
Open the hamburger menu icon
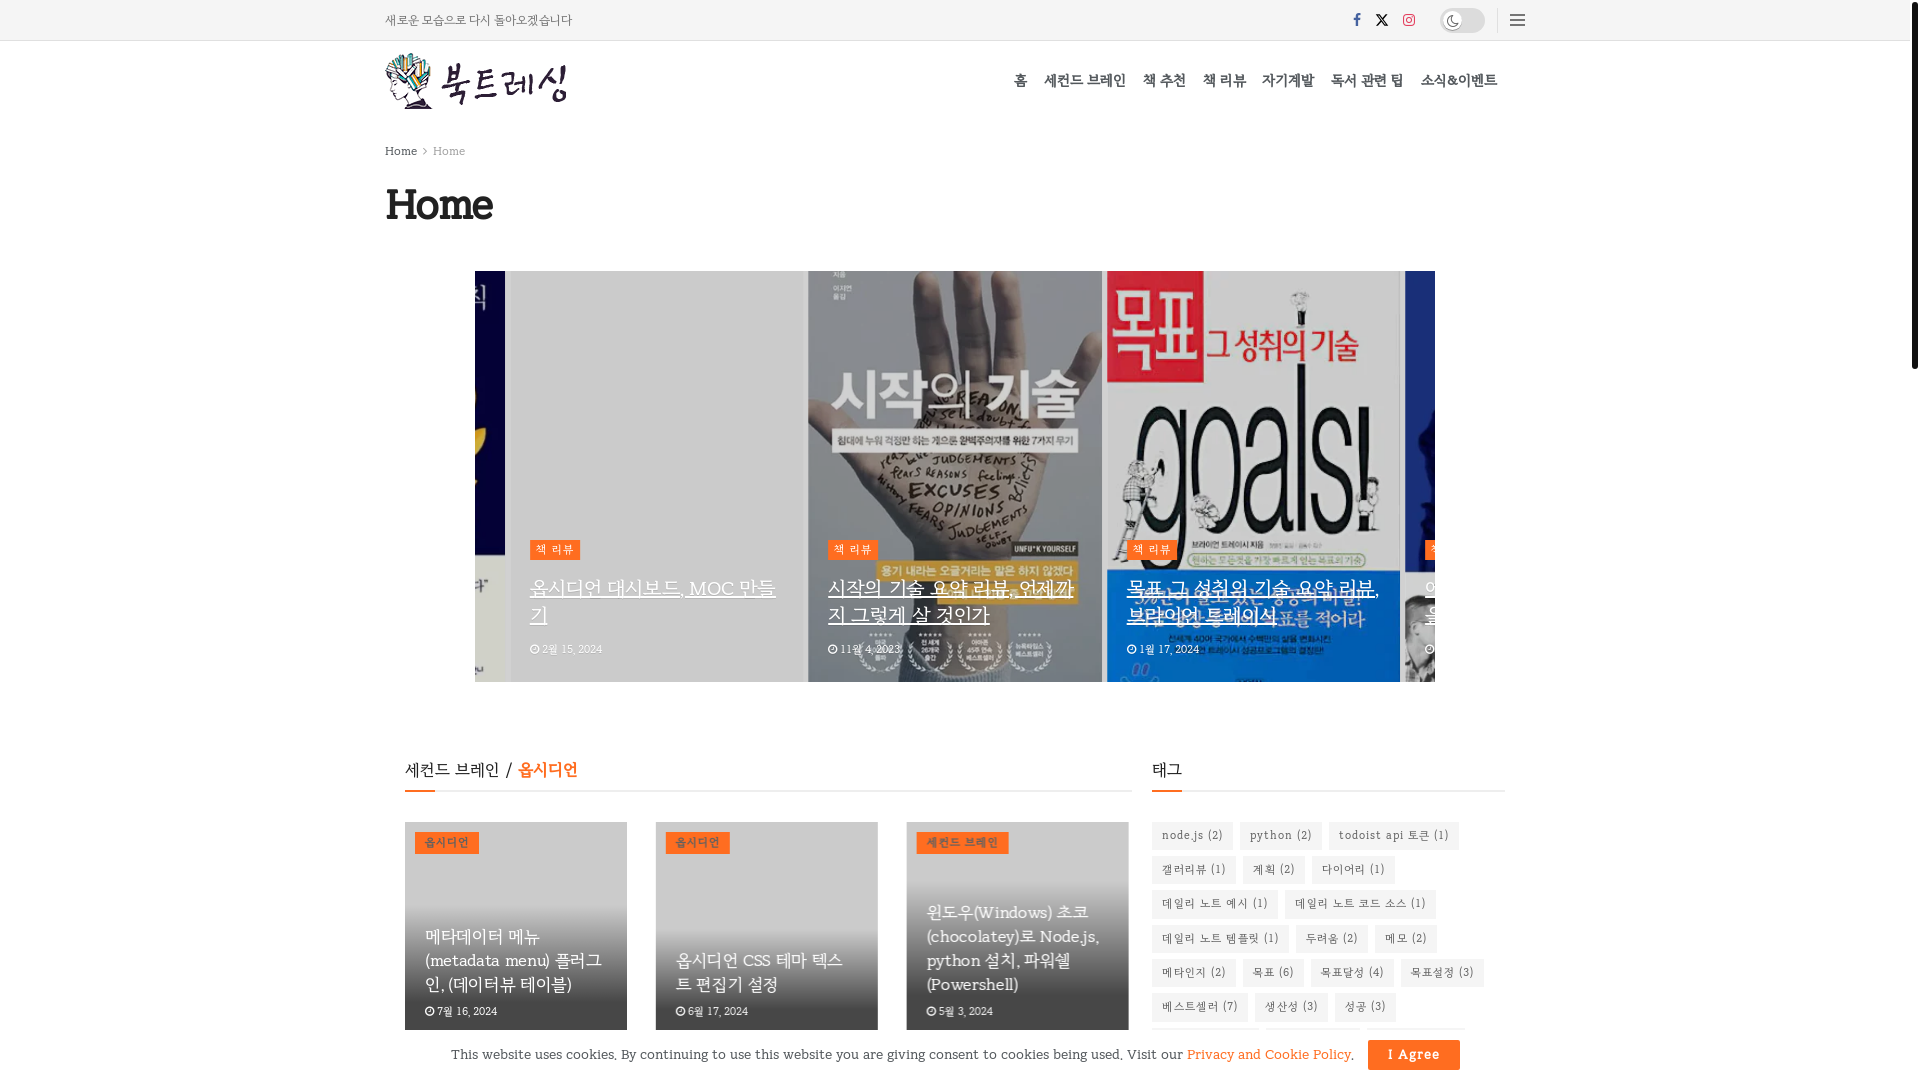click(x=1517, y=20)
